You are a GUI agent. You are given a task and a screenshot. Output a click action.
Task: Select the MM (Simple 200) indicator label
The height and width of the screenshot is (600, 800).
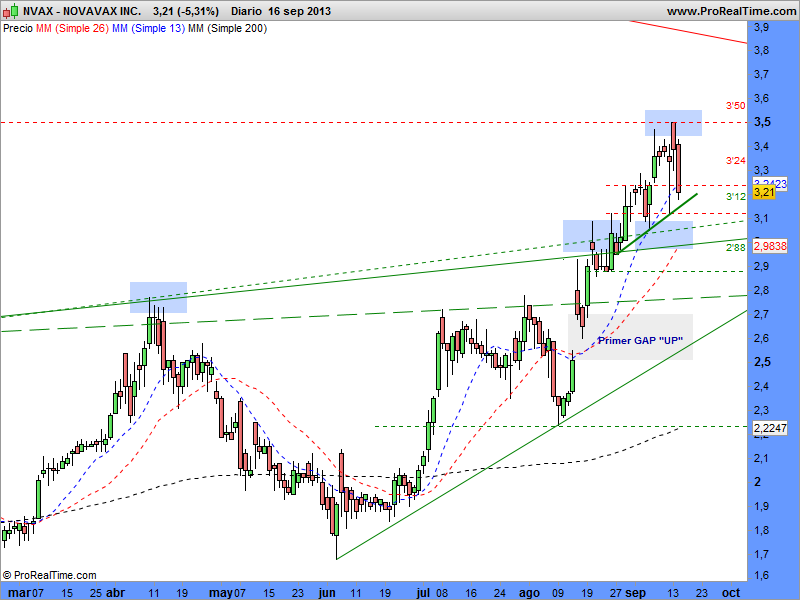tap(227, 29)
